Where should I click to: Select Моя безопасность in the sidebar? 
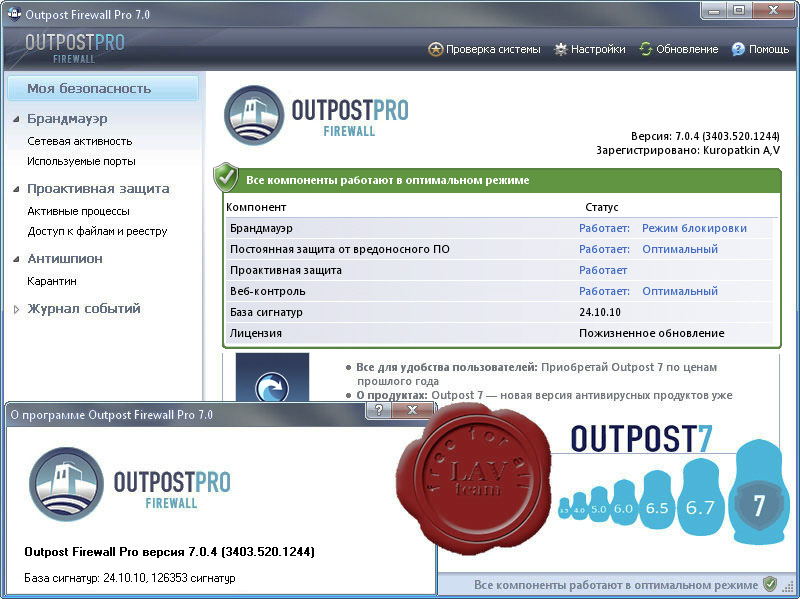[103, 88]
